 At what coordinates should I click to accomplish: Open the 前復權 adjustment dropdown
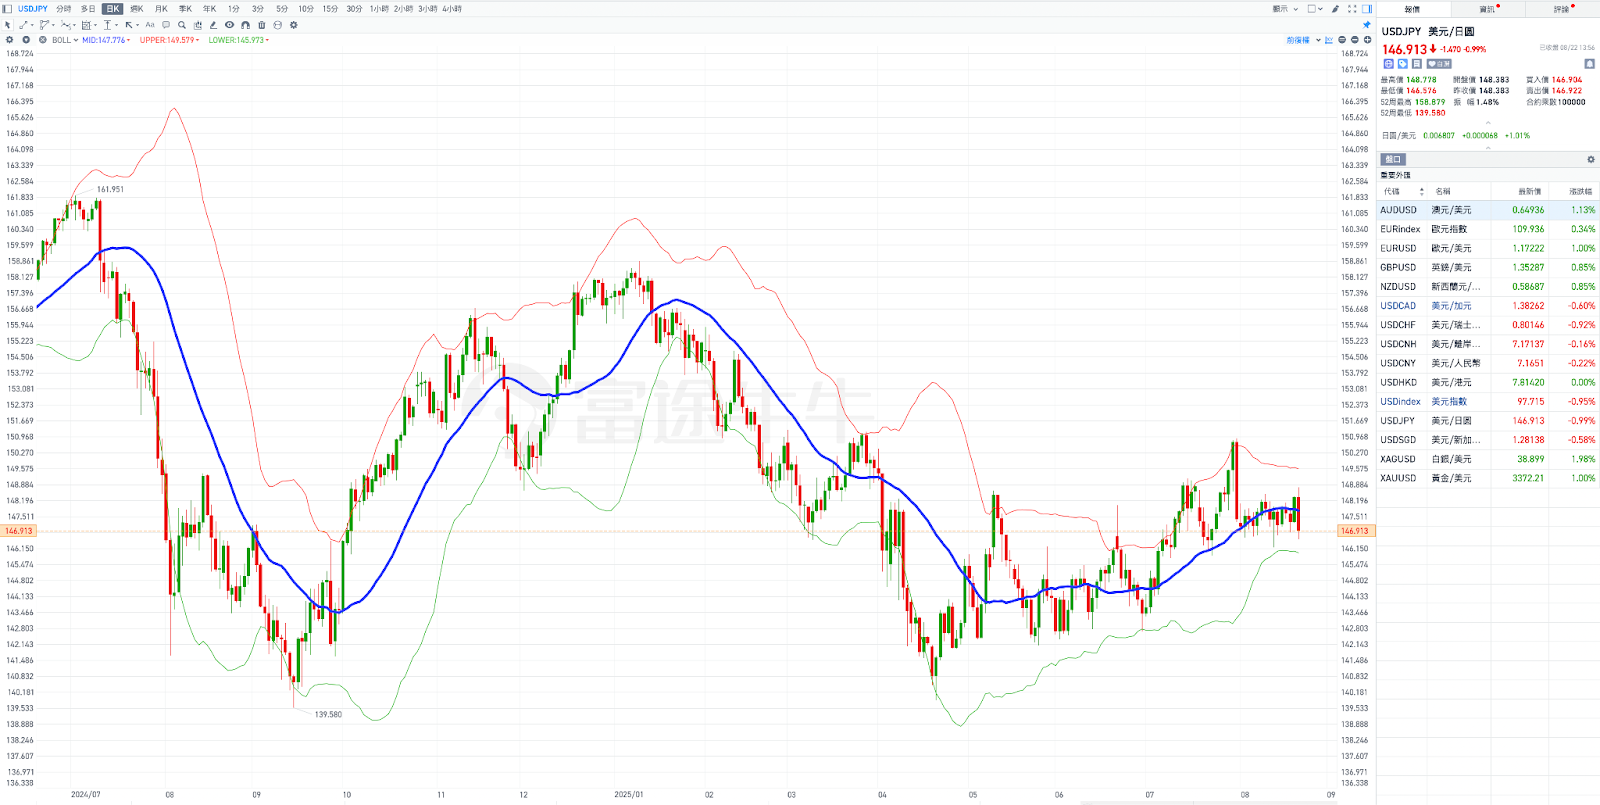point(1303,40)
